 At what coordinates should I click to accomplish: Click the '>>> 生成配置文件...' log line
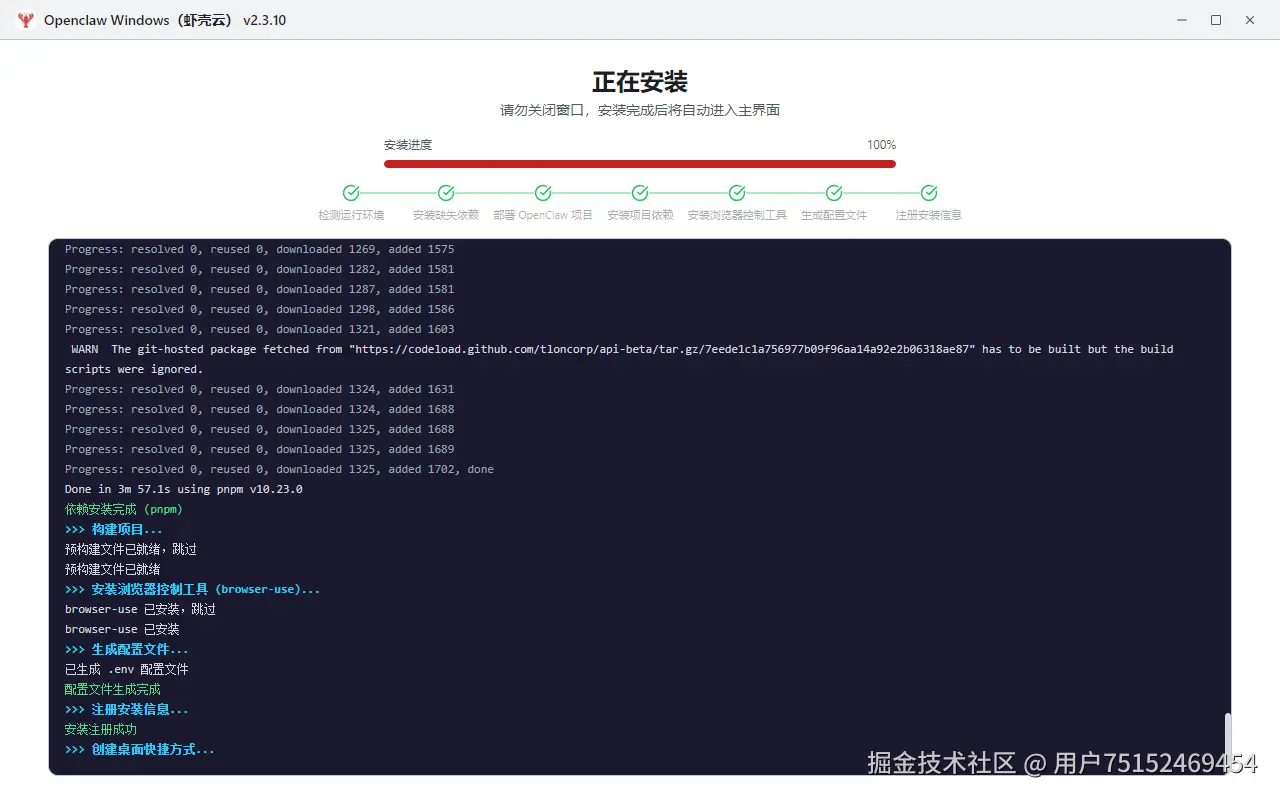pos(127,649)
